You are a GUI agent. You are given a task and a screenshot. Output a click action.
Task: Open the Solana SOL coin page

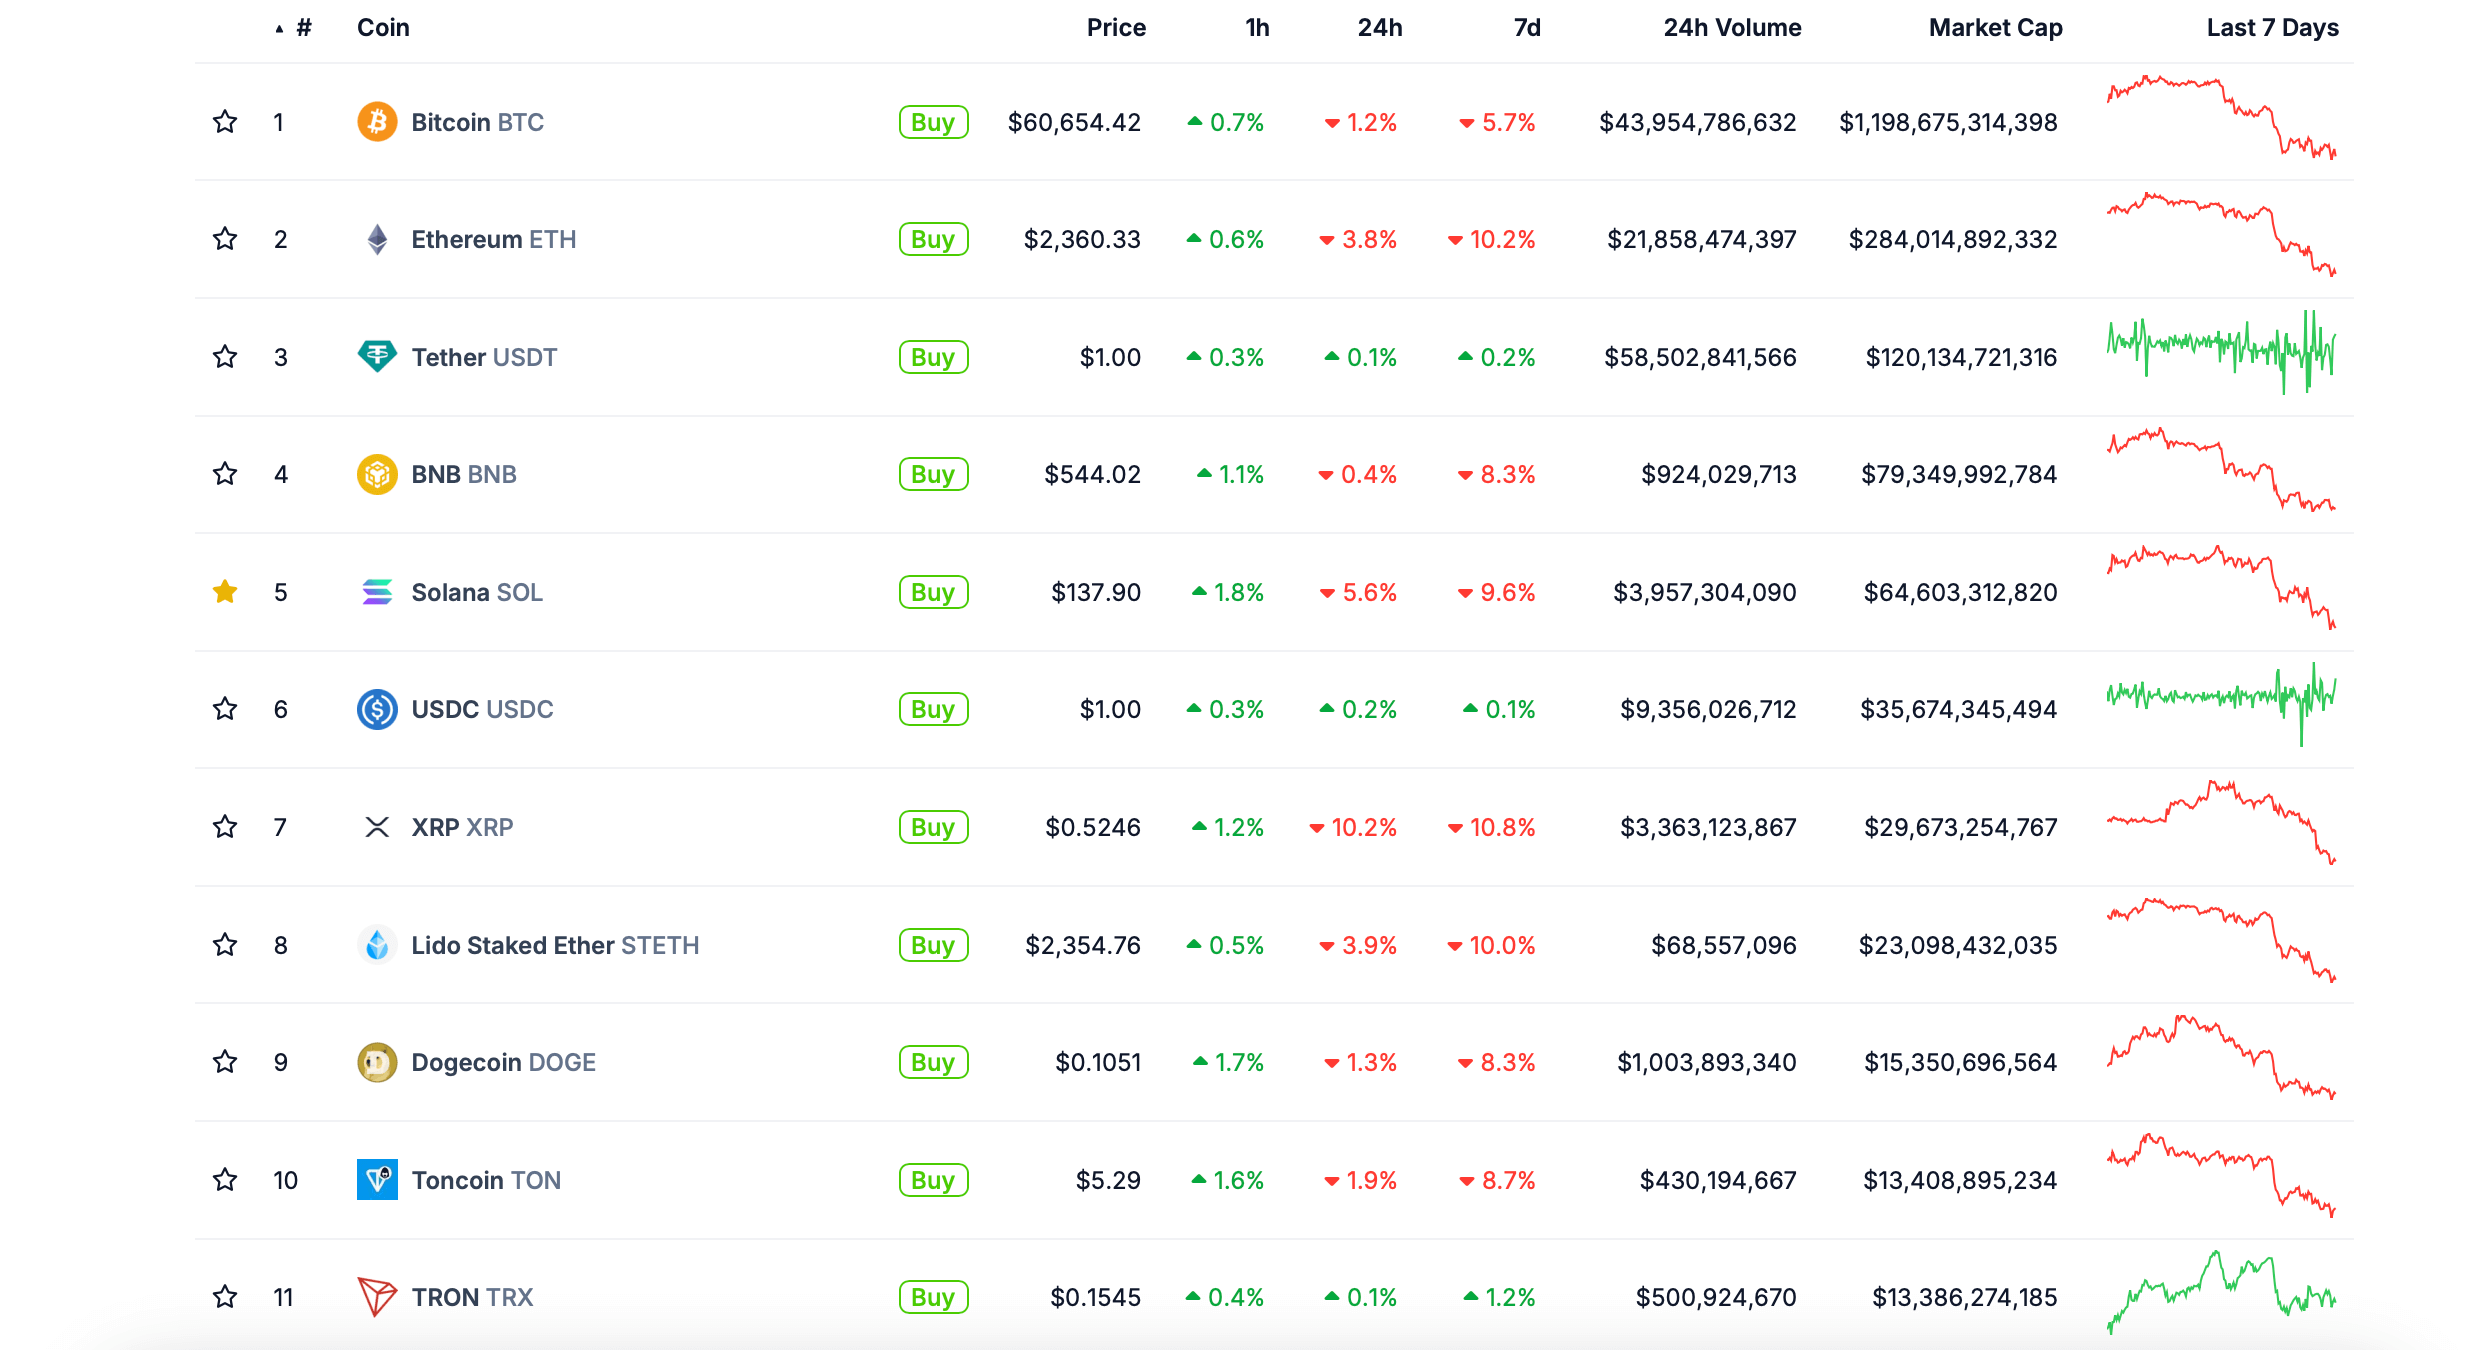click(477, 592)
